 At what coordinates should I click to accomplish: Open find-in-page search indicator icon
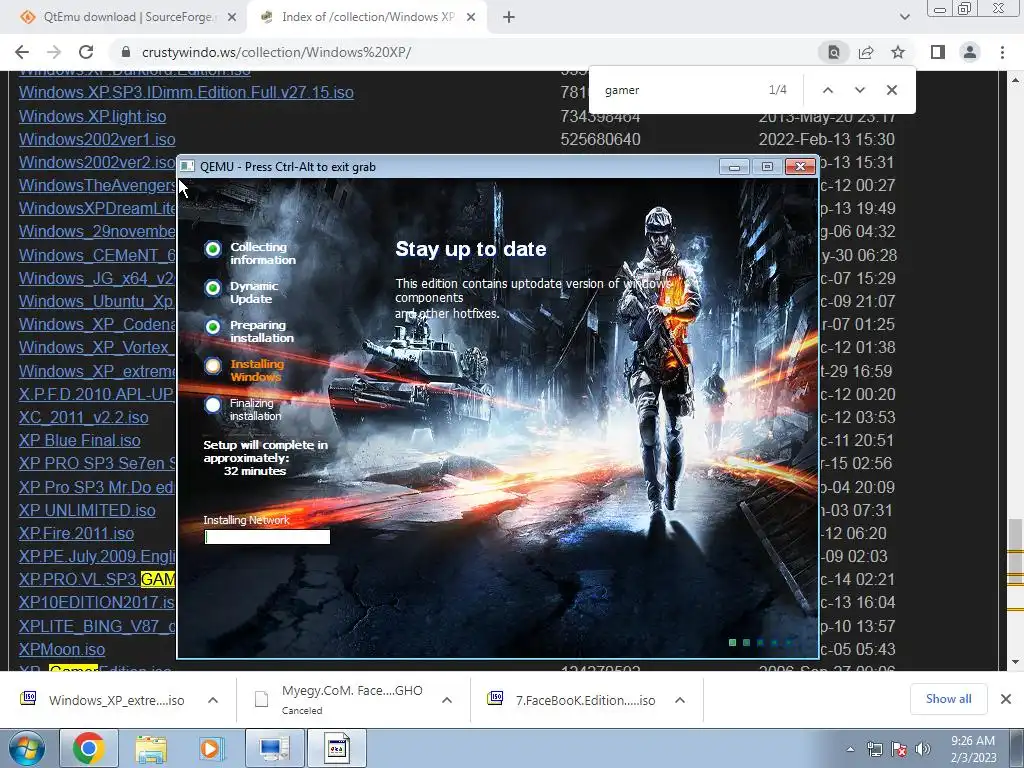click(834, 52)
